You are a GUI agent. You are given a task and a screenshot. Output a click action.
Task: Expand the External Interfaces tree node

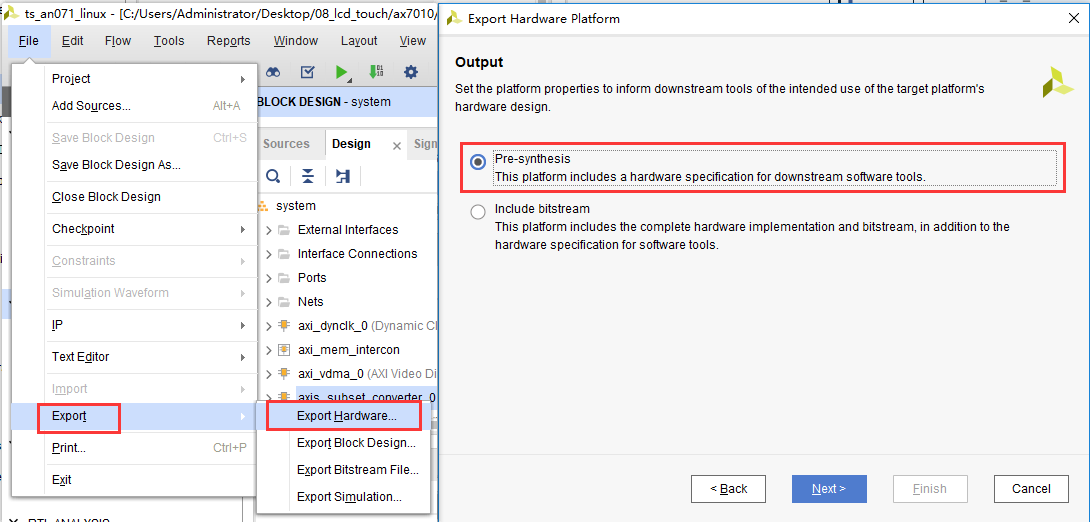269,230
